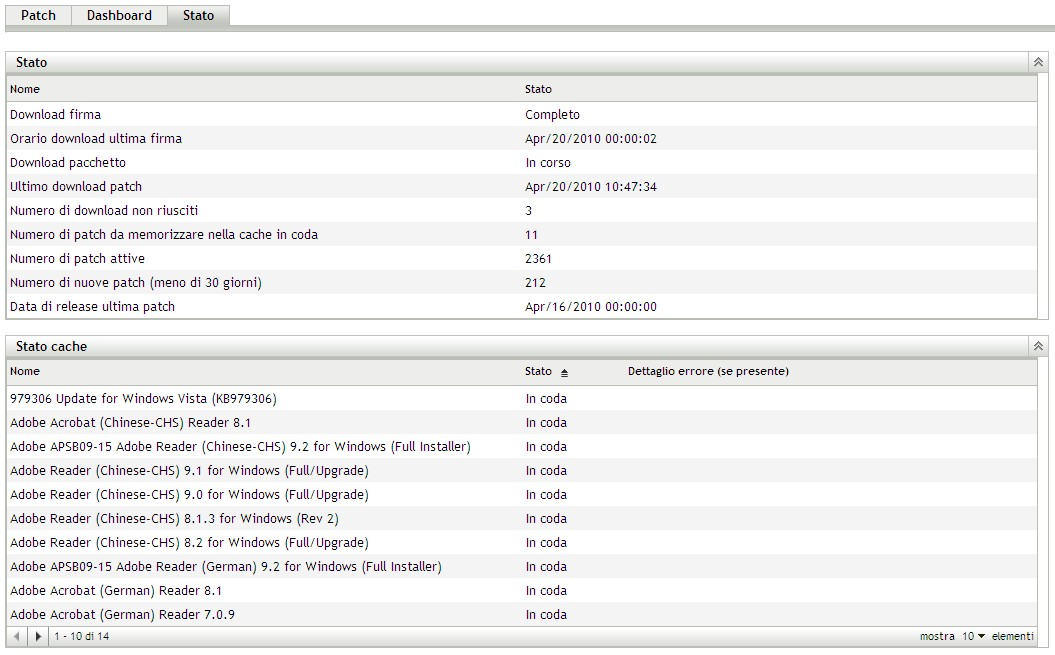
Task: Sort by Stato column arrow icon
Action: [564, 372]
